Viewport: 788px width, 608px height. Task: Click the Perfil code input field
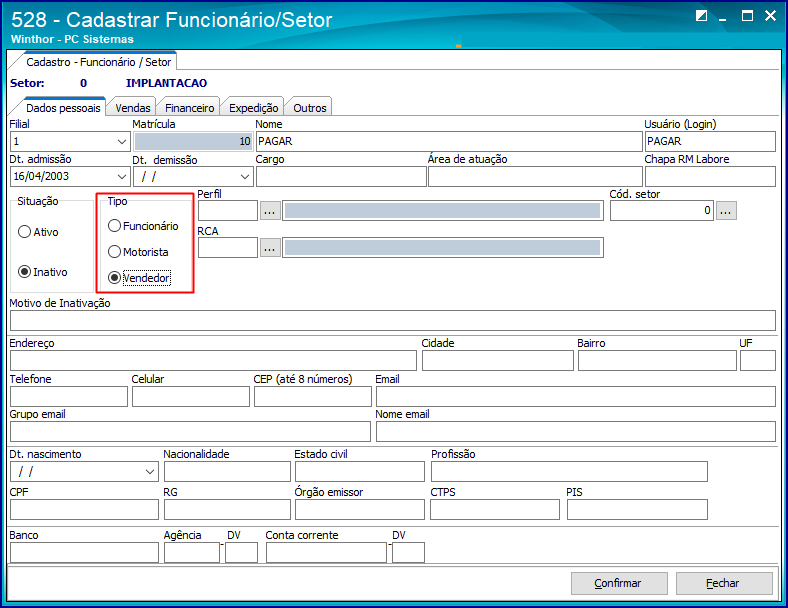[228, 211]
